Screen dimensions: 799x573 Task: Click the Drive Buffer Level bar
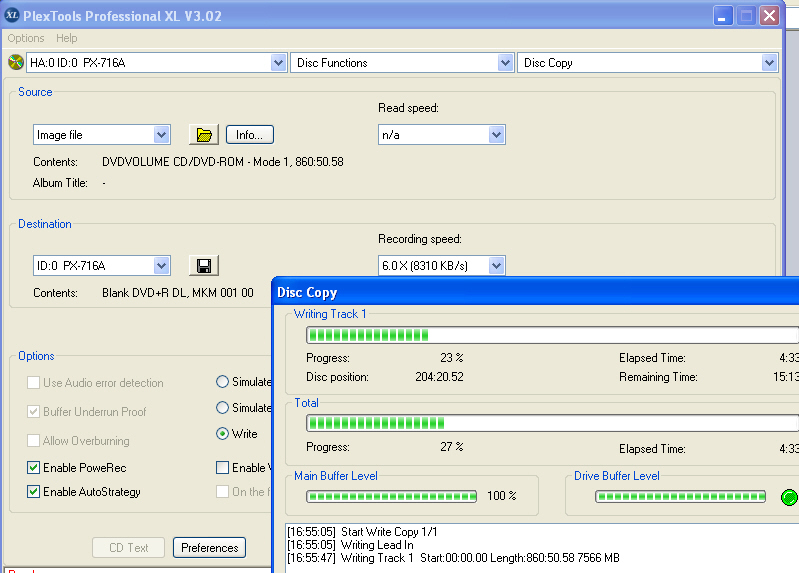click(680, 497)
